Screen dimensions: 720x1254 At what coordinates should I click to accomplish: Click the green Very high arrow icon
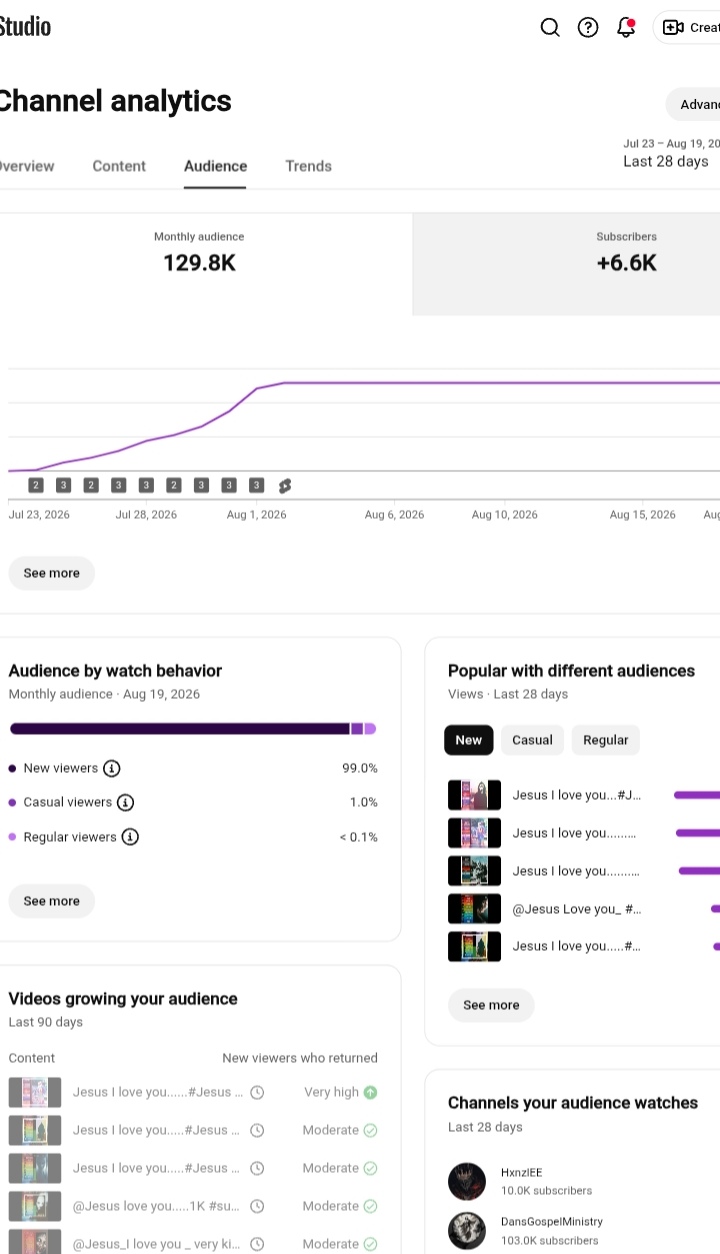point(371,1092)
